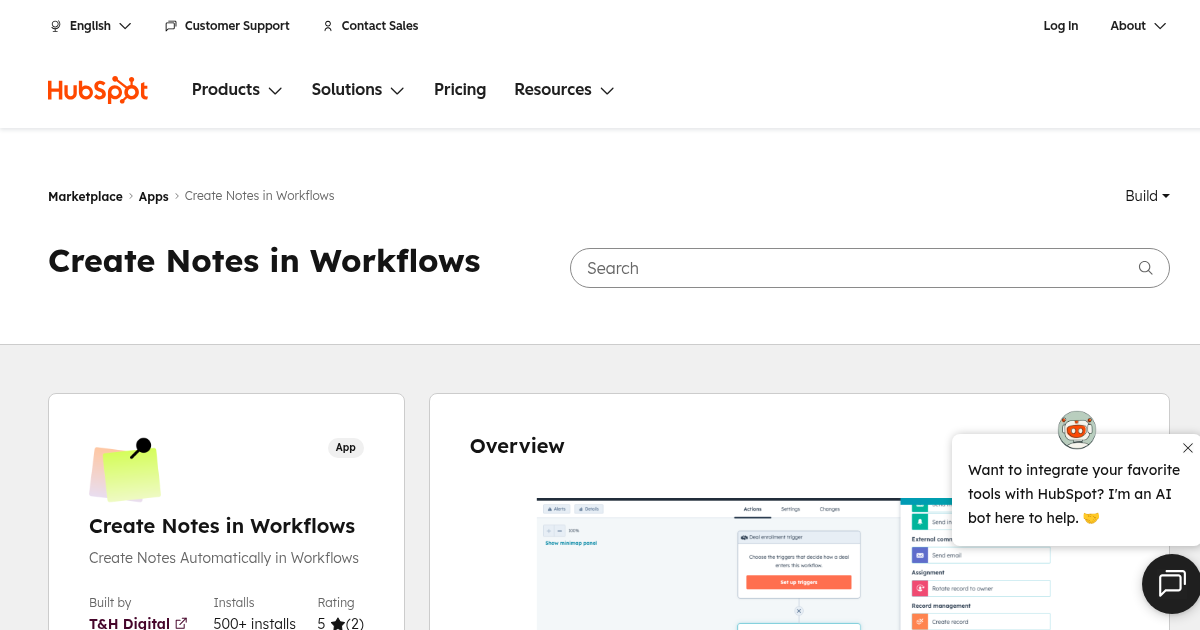The image size is (1200, 630).
Task: Click the Log in link
Action: click(1061, 26)
